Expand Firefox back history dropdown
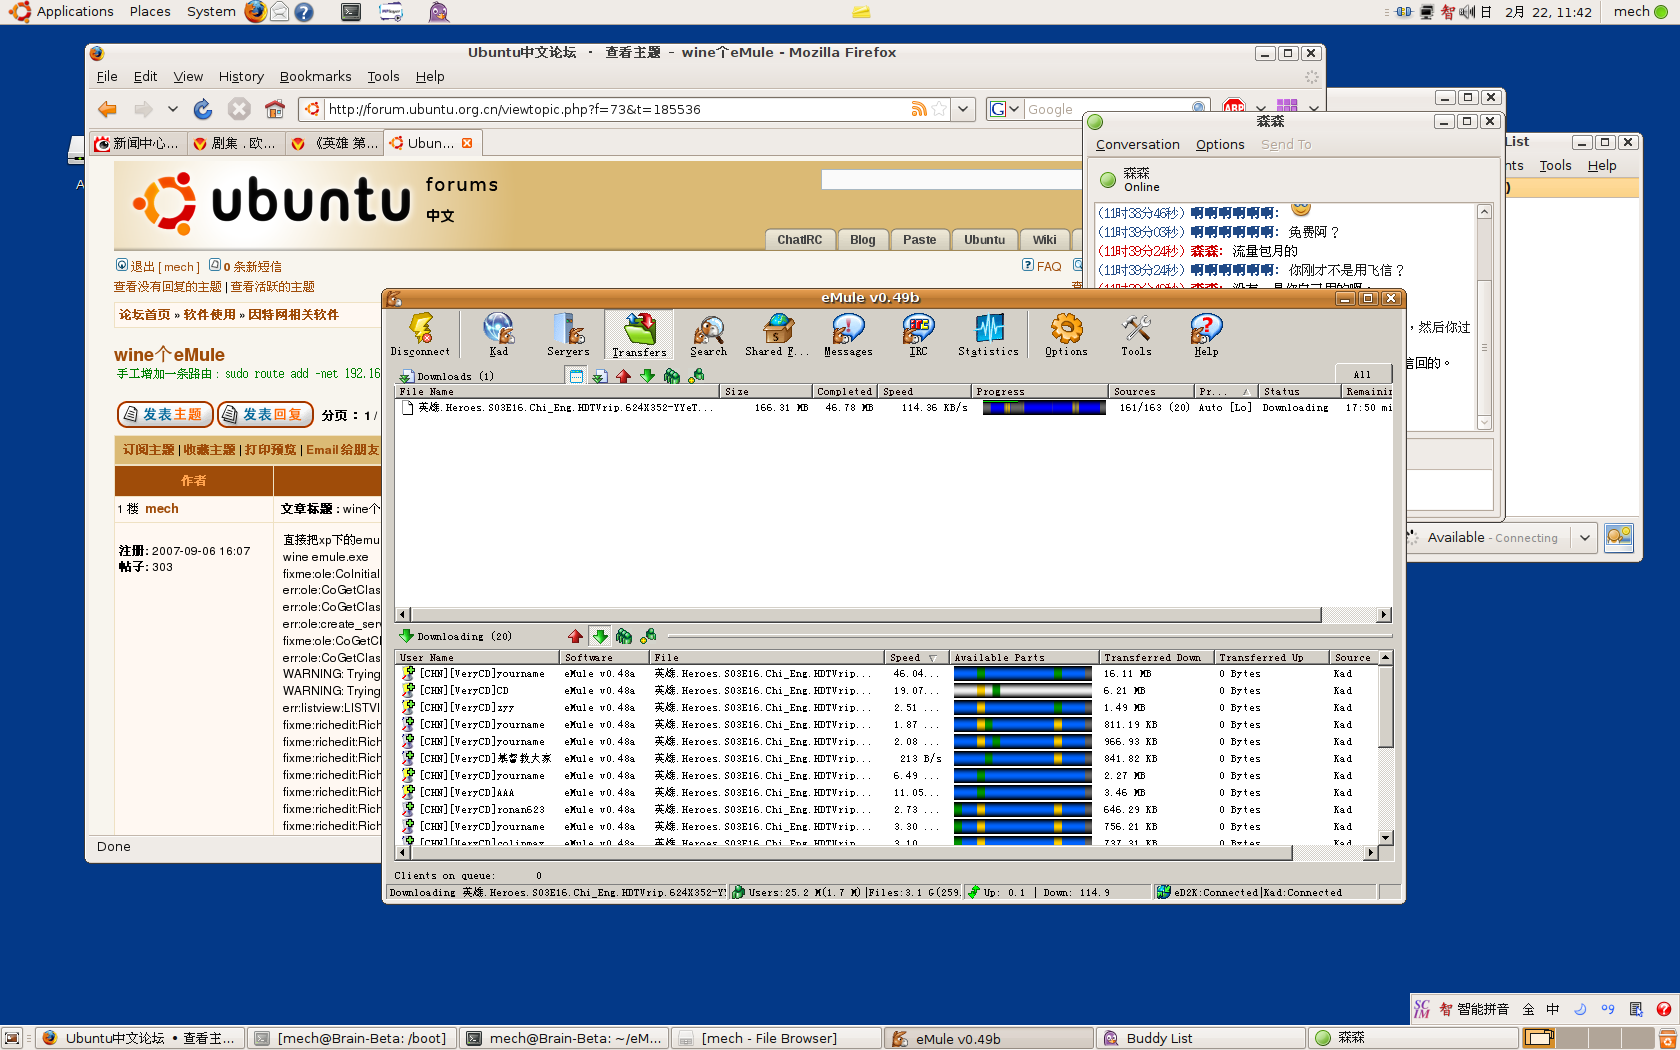 [x=172, y=109]
